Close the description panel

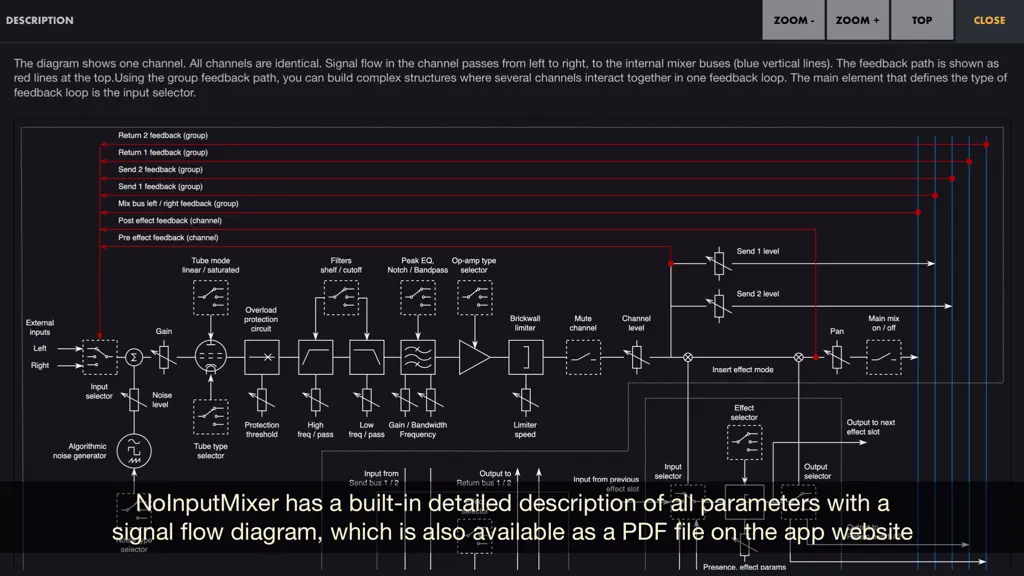(x=989, y=20)
